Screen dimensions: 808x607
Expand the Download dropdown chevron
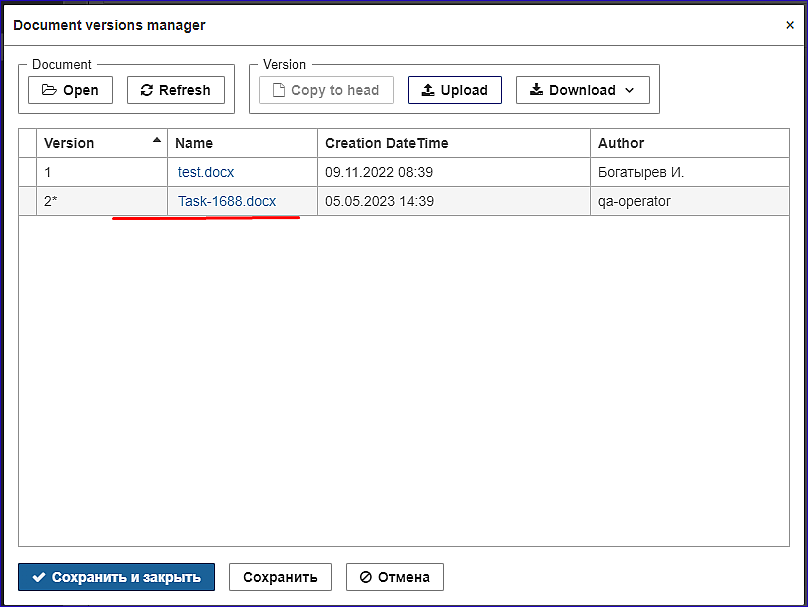click(x=630, y=90)
